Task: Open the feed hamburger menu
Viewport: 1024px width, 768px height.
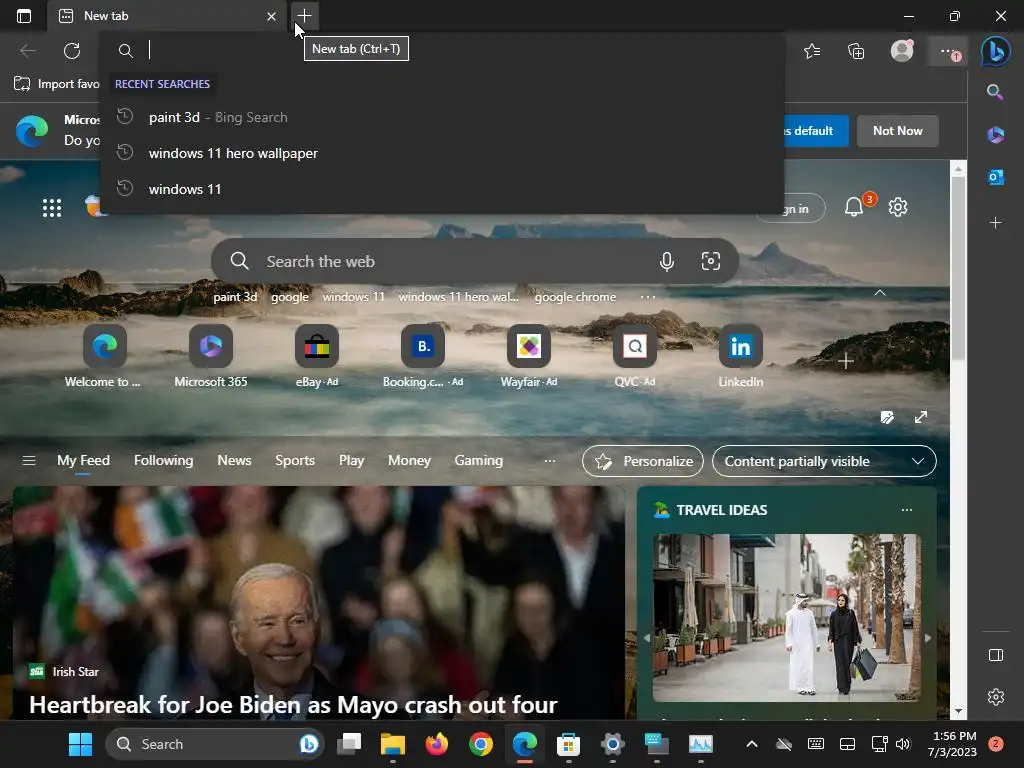Action: click(29, 460)
